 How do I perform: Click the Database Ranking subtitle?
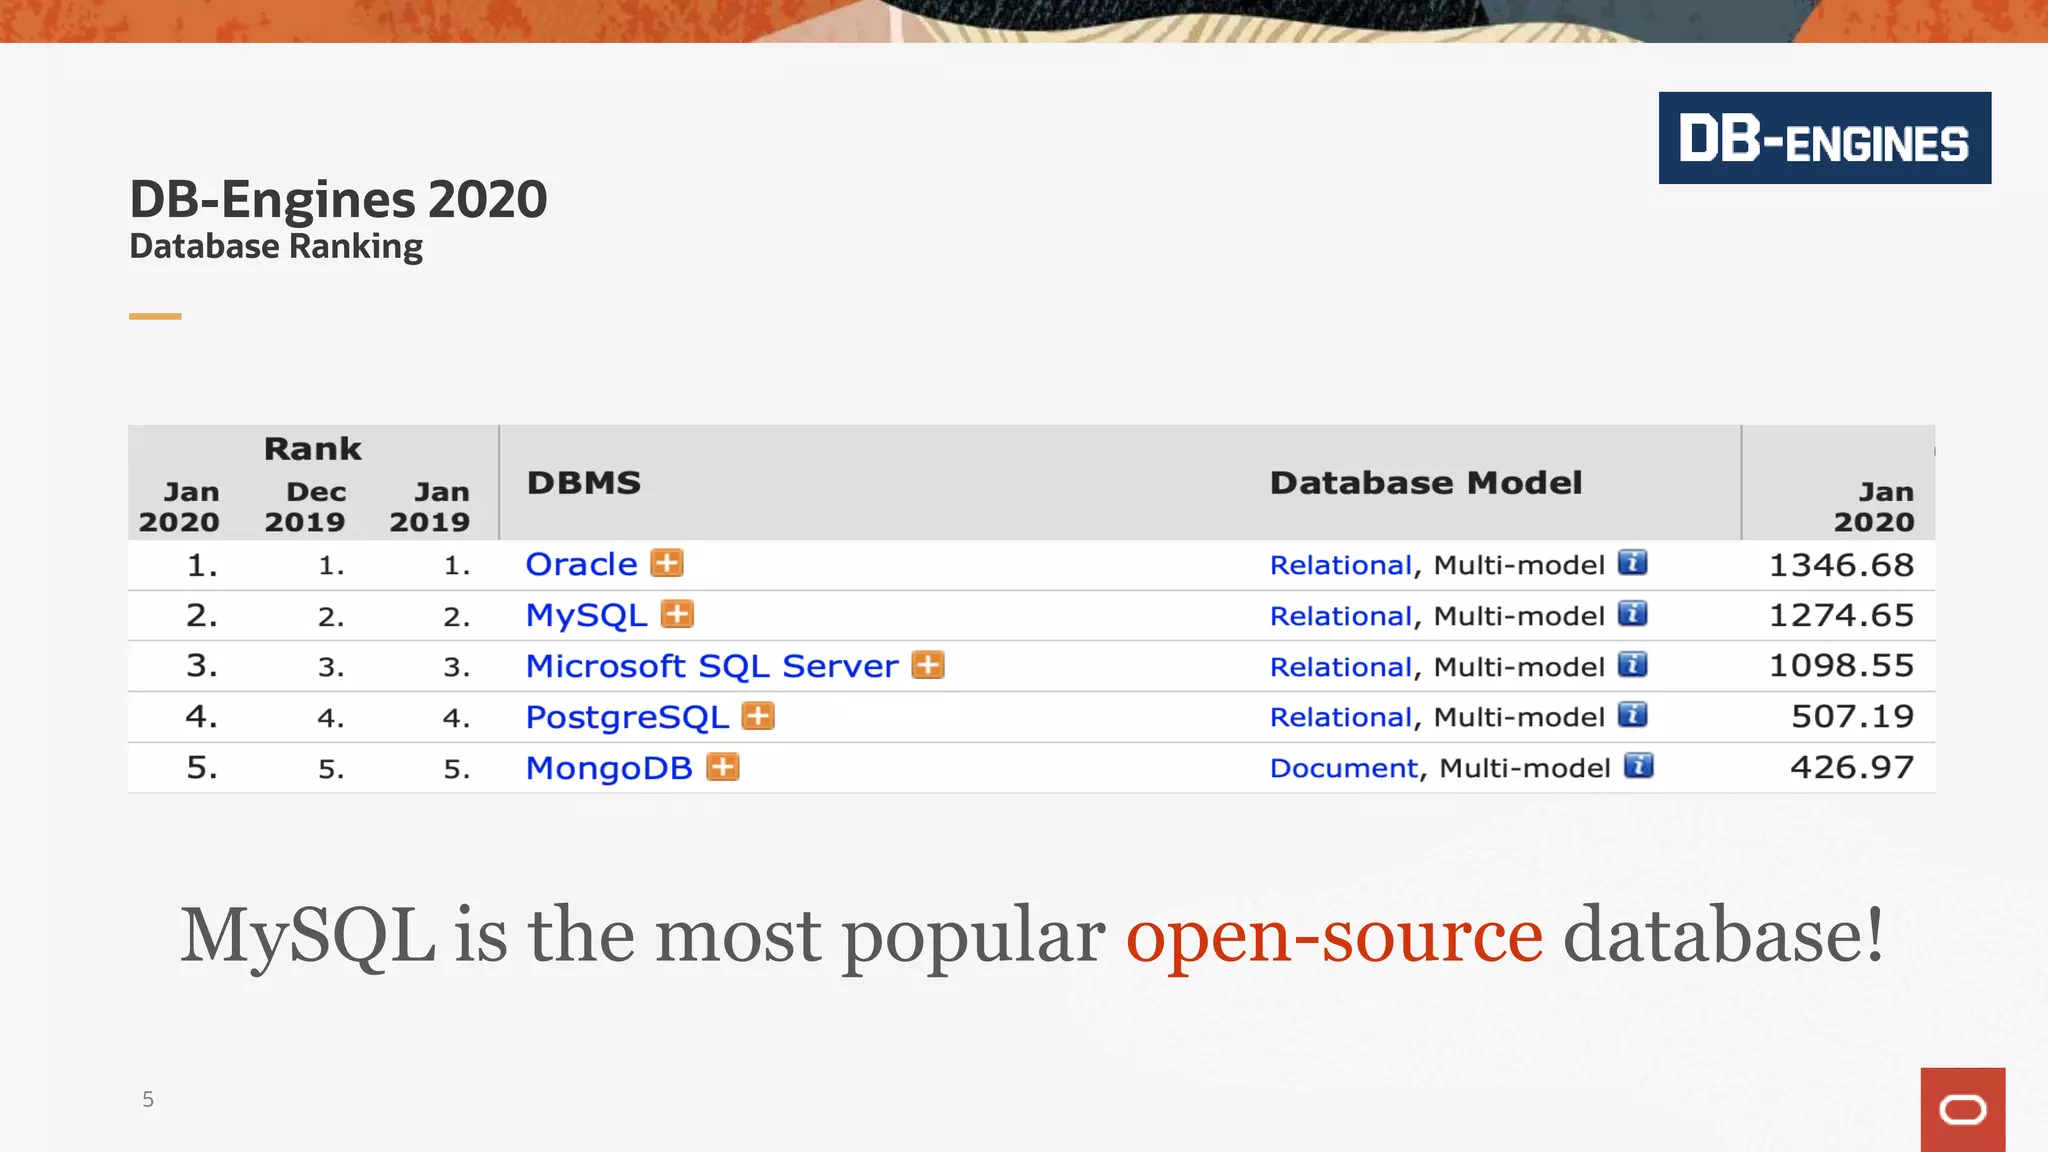pyautogui.click(x=276, y=247)
